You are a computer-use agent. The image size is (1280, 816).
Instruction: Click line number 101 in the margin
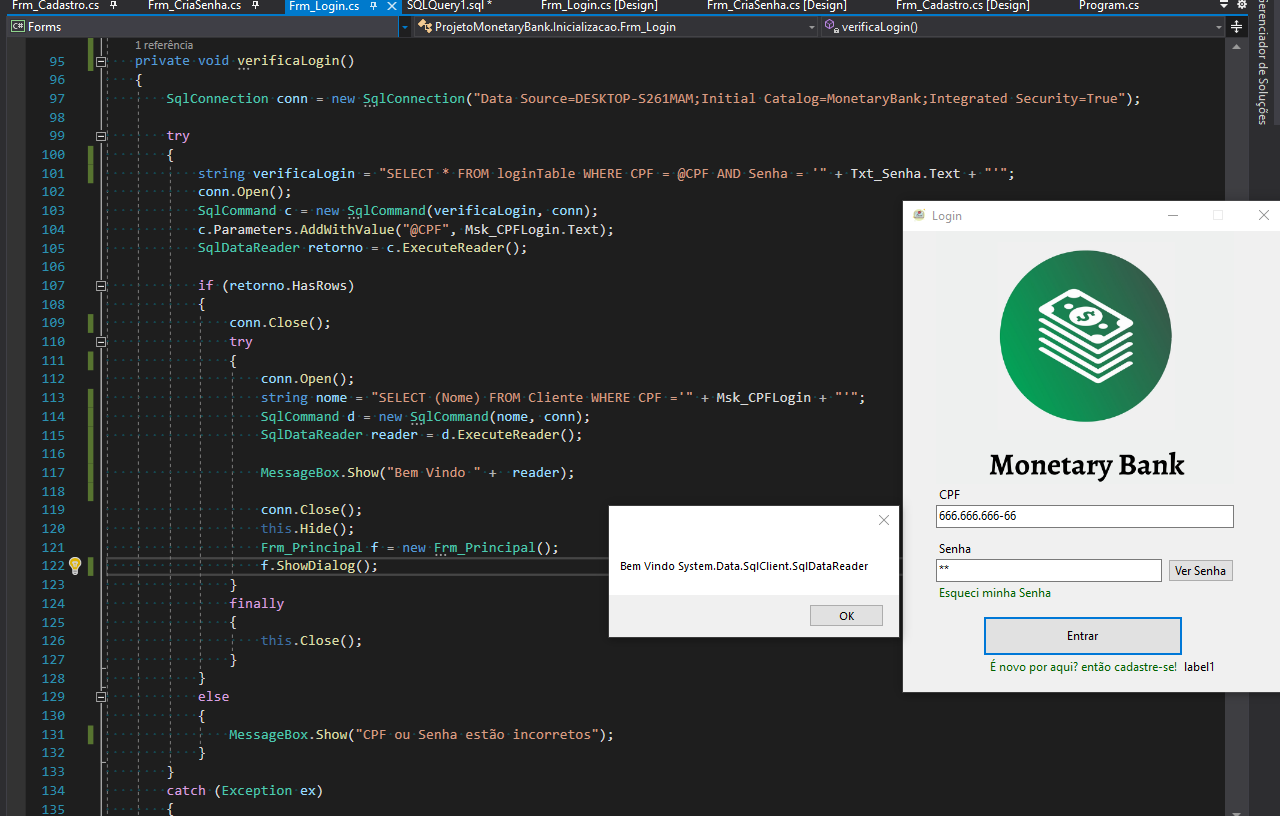[54, 173]
